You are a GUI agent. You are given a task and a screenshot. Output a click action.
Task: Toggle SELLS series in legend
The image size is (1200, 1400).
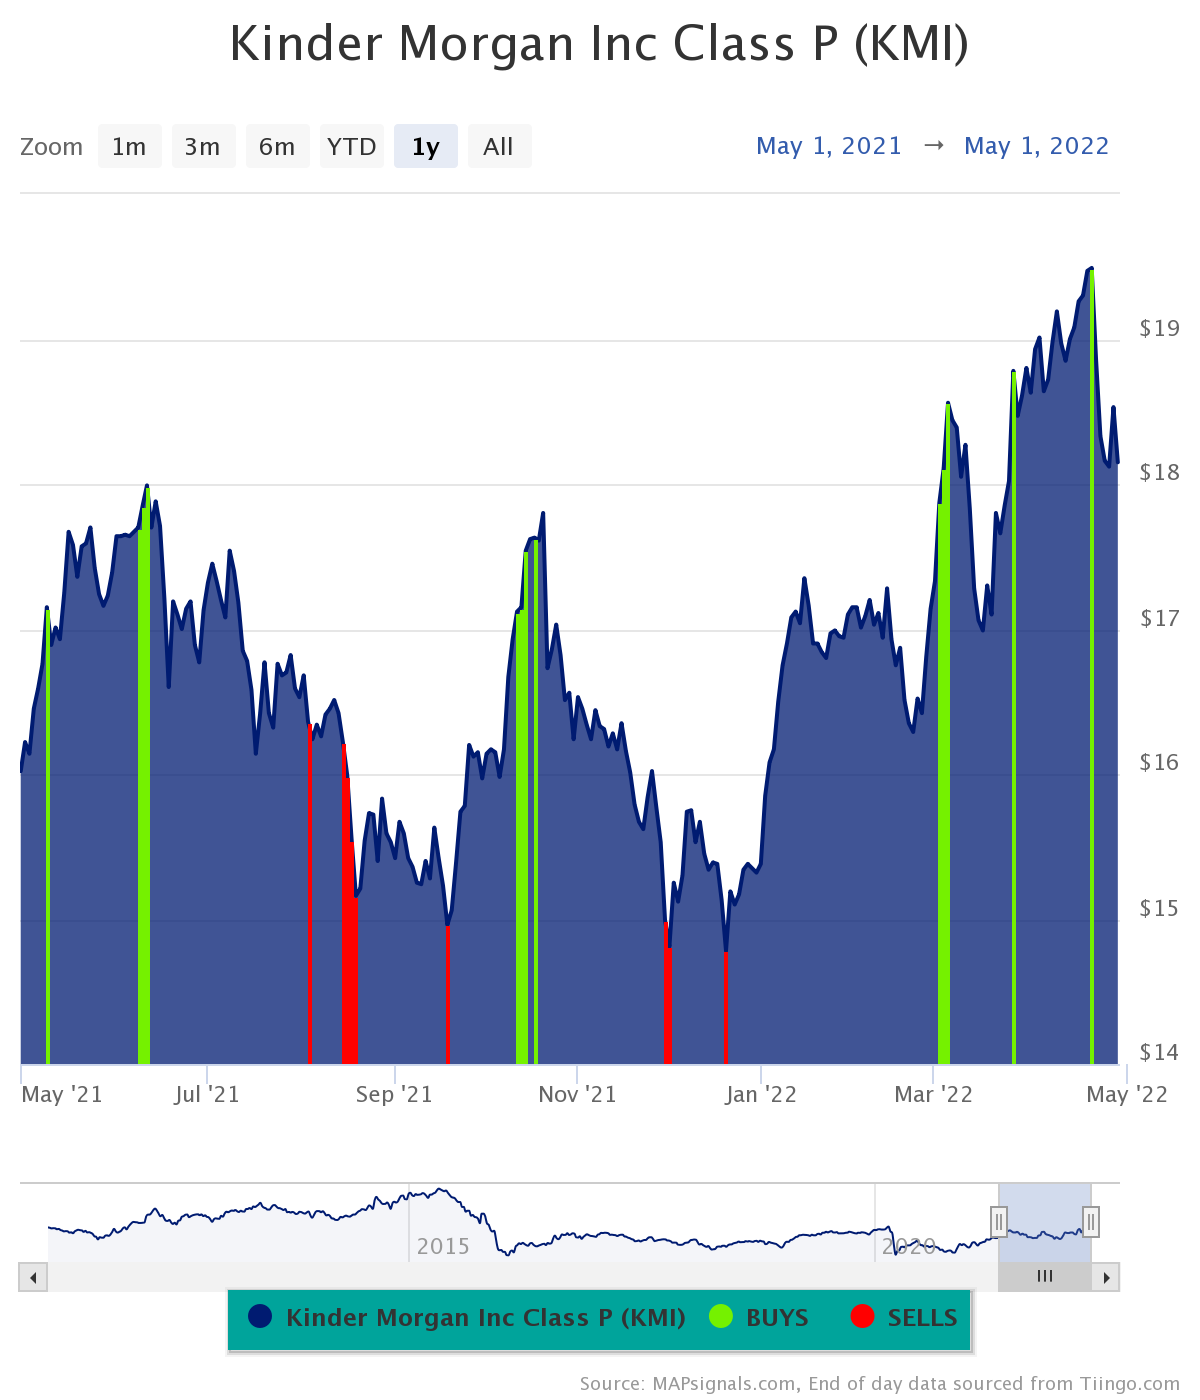coord(904,1318)
